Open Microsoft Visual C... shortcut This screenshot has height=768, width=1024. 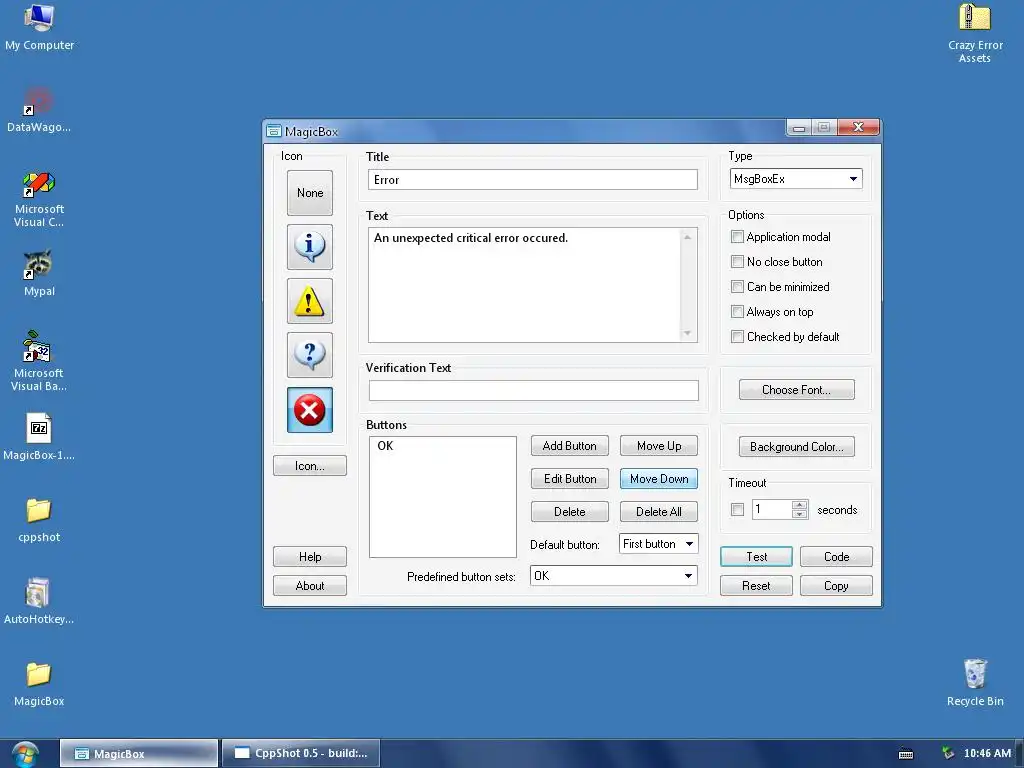coord(39,199)
